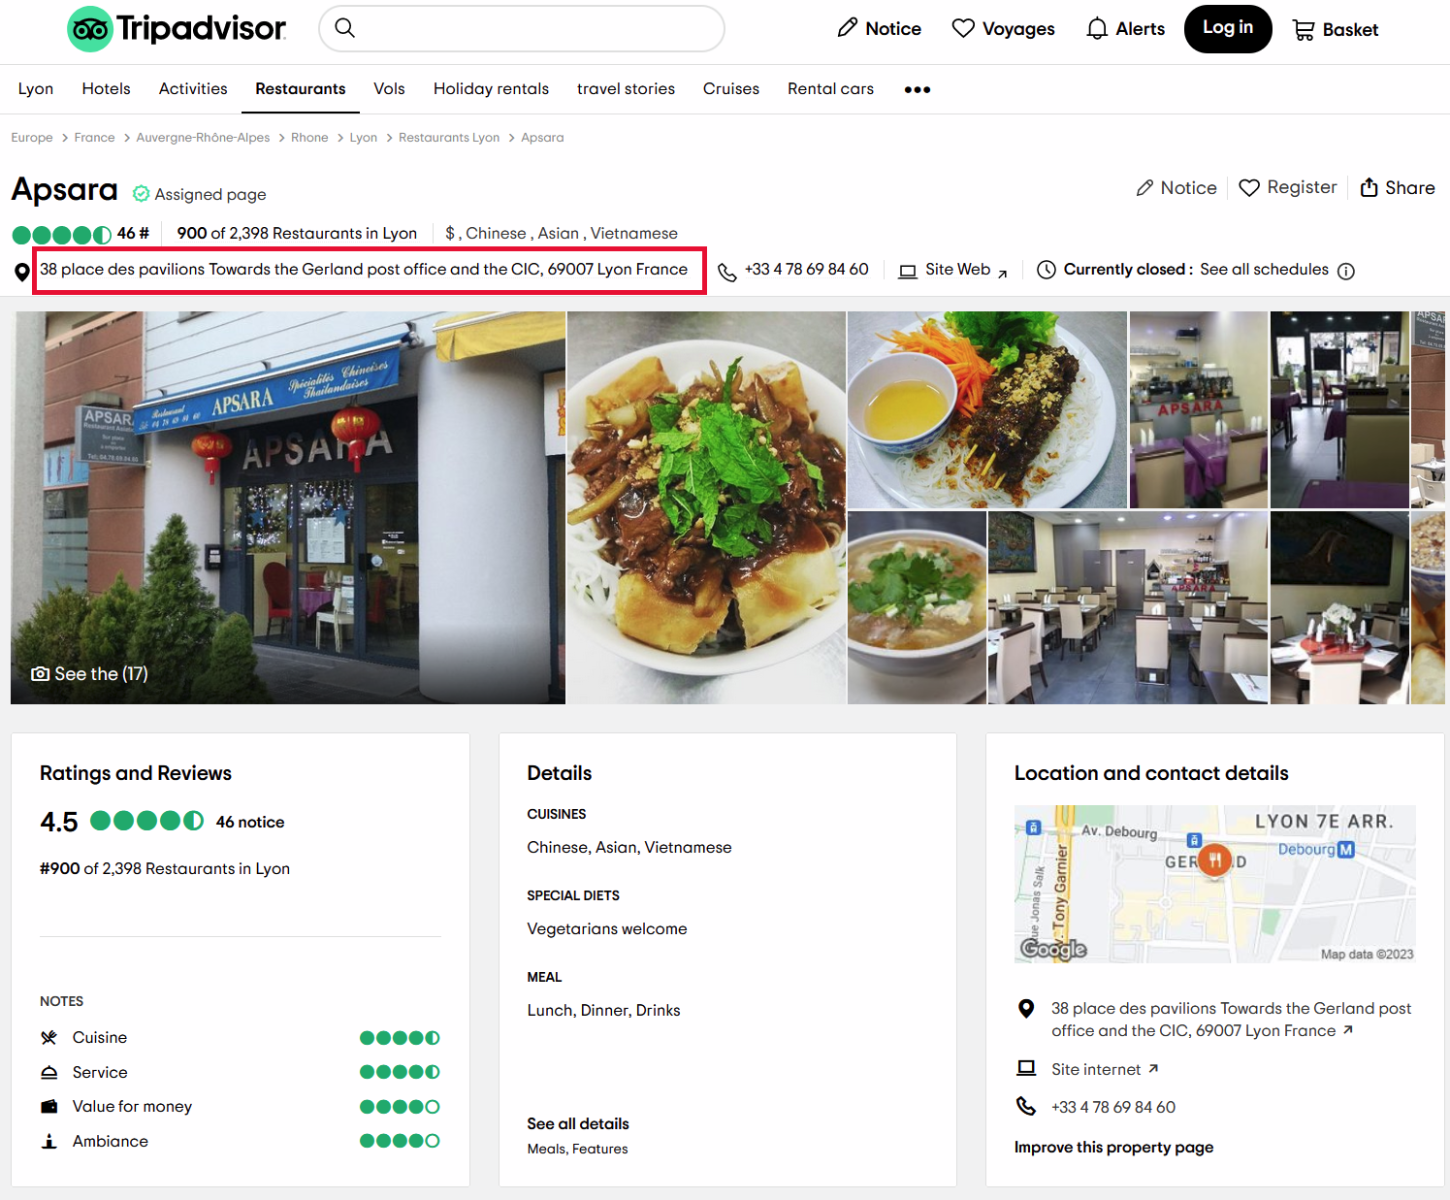Click the Service bell cloche icon

coord(49,1072)
